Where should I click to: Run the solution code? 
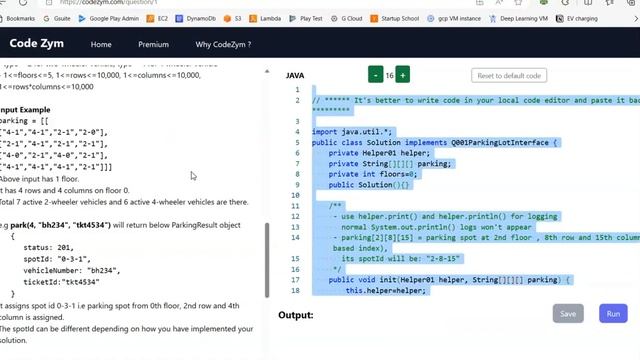click(613, 313)
